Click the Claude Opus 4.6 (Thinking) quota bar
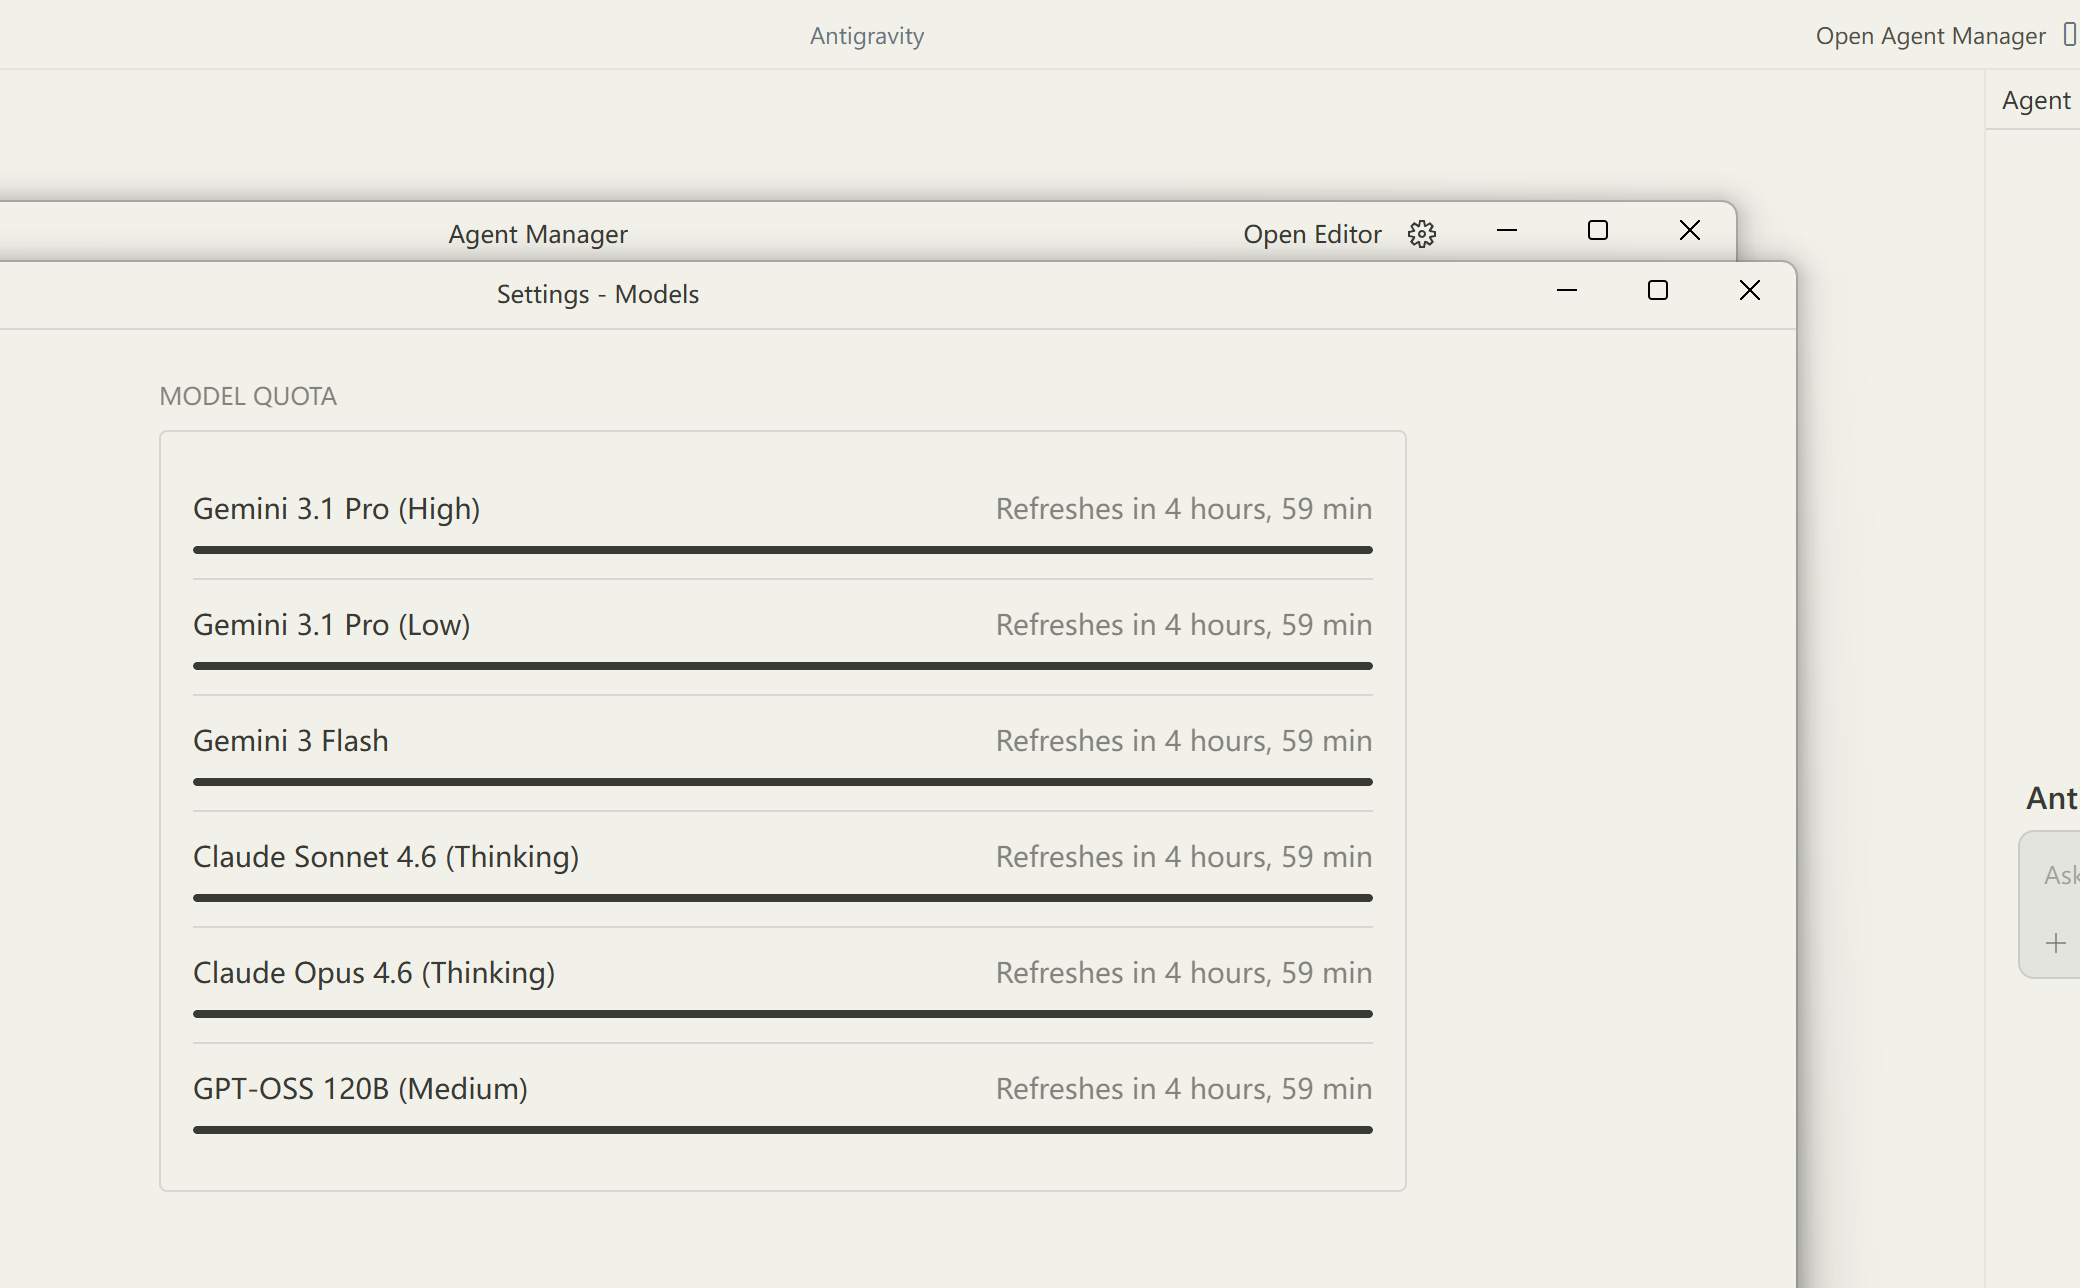Viewport: 2080px width, 1288px height. click(x=783, y=1014)
